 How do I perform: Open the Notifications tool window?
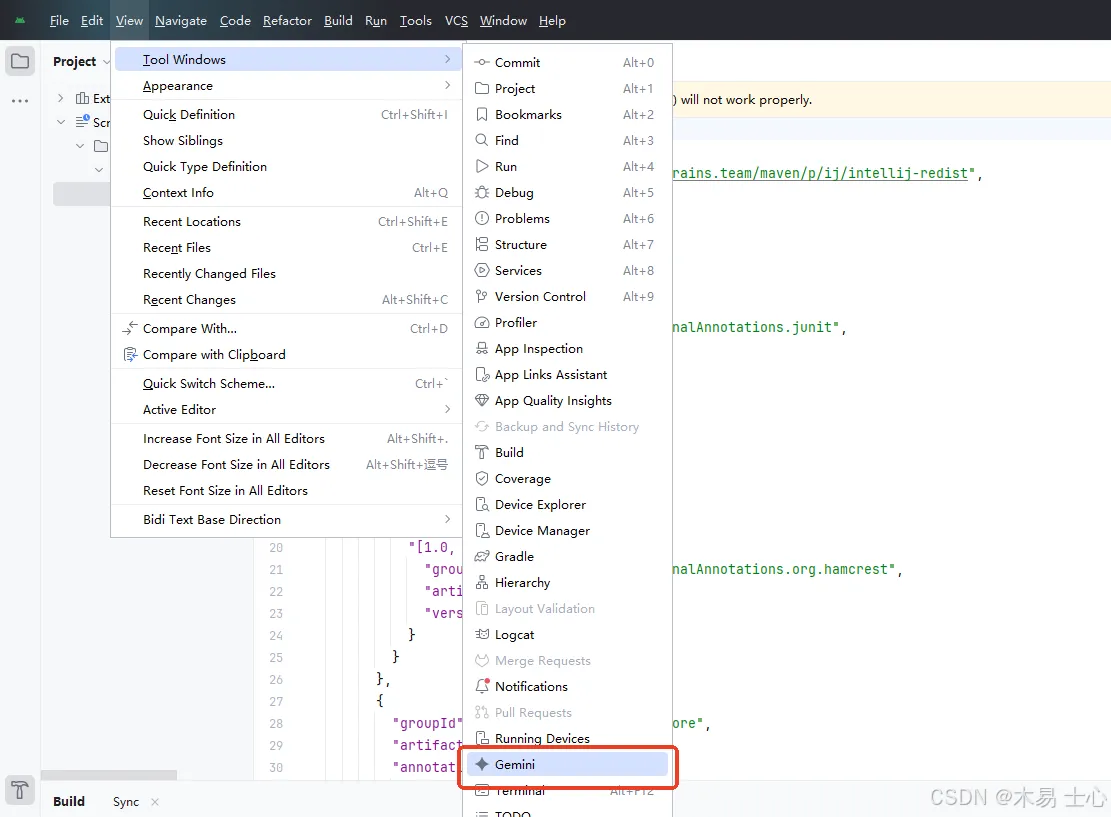(567, 686)
